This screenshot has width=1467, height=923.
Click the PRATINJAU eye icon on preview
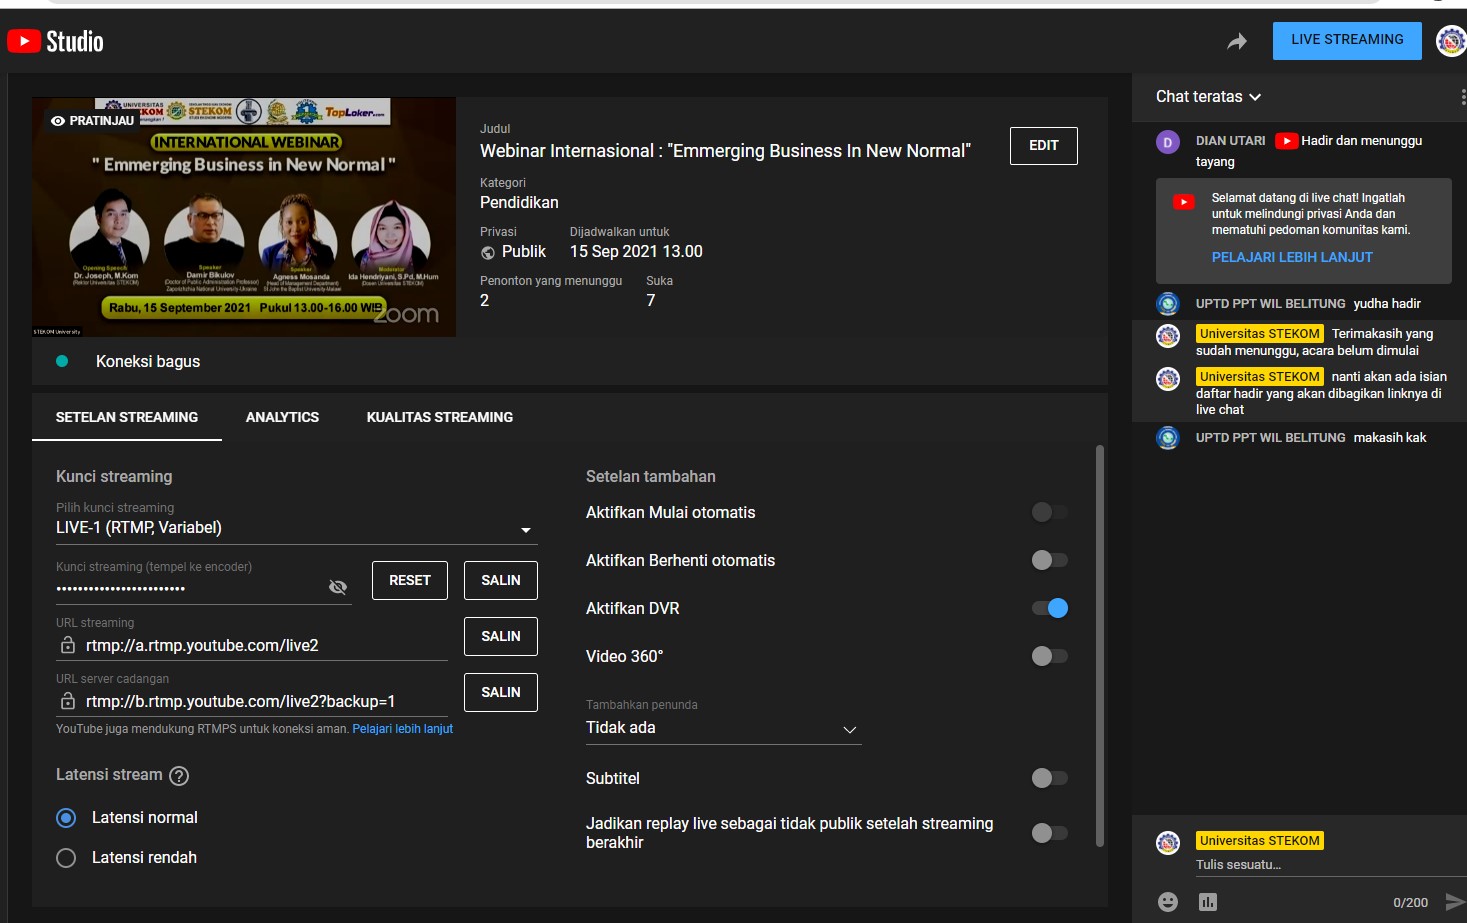point(58,120)
